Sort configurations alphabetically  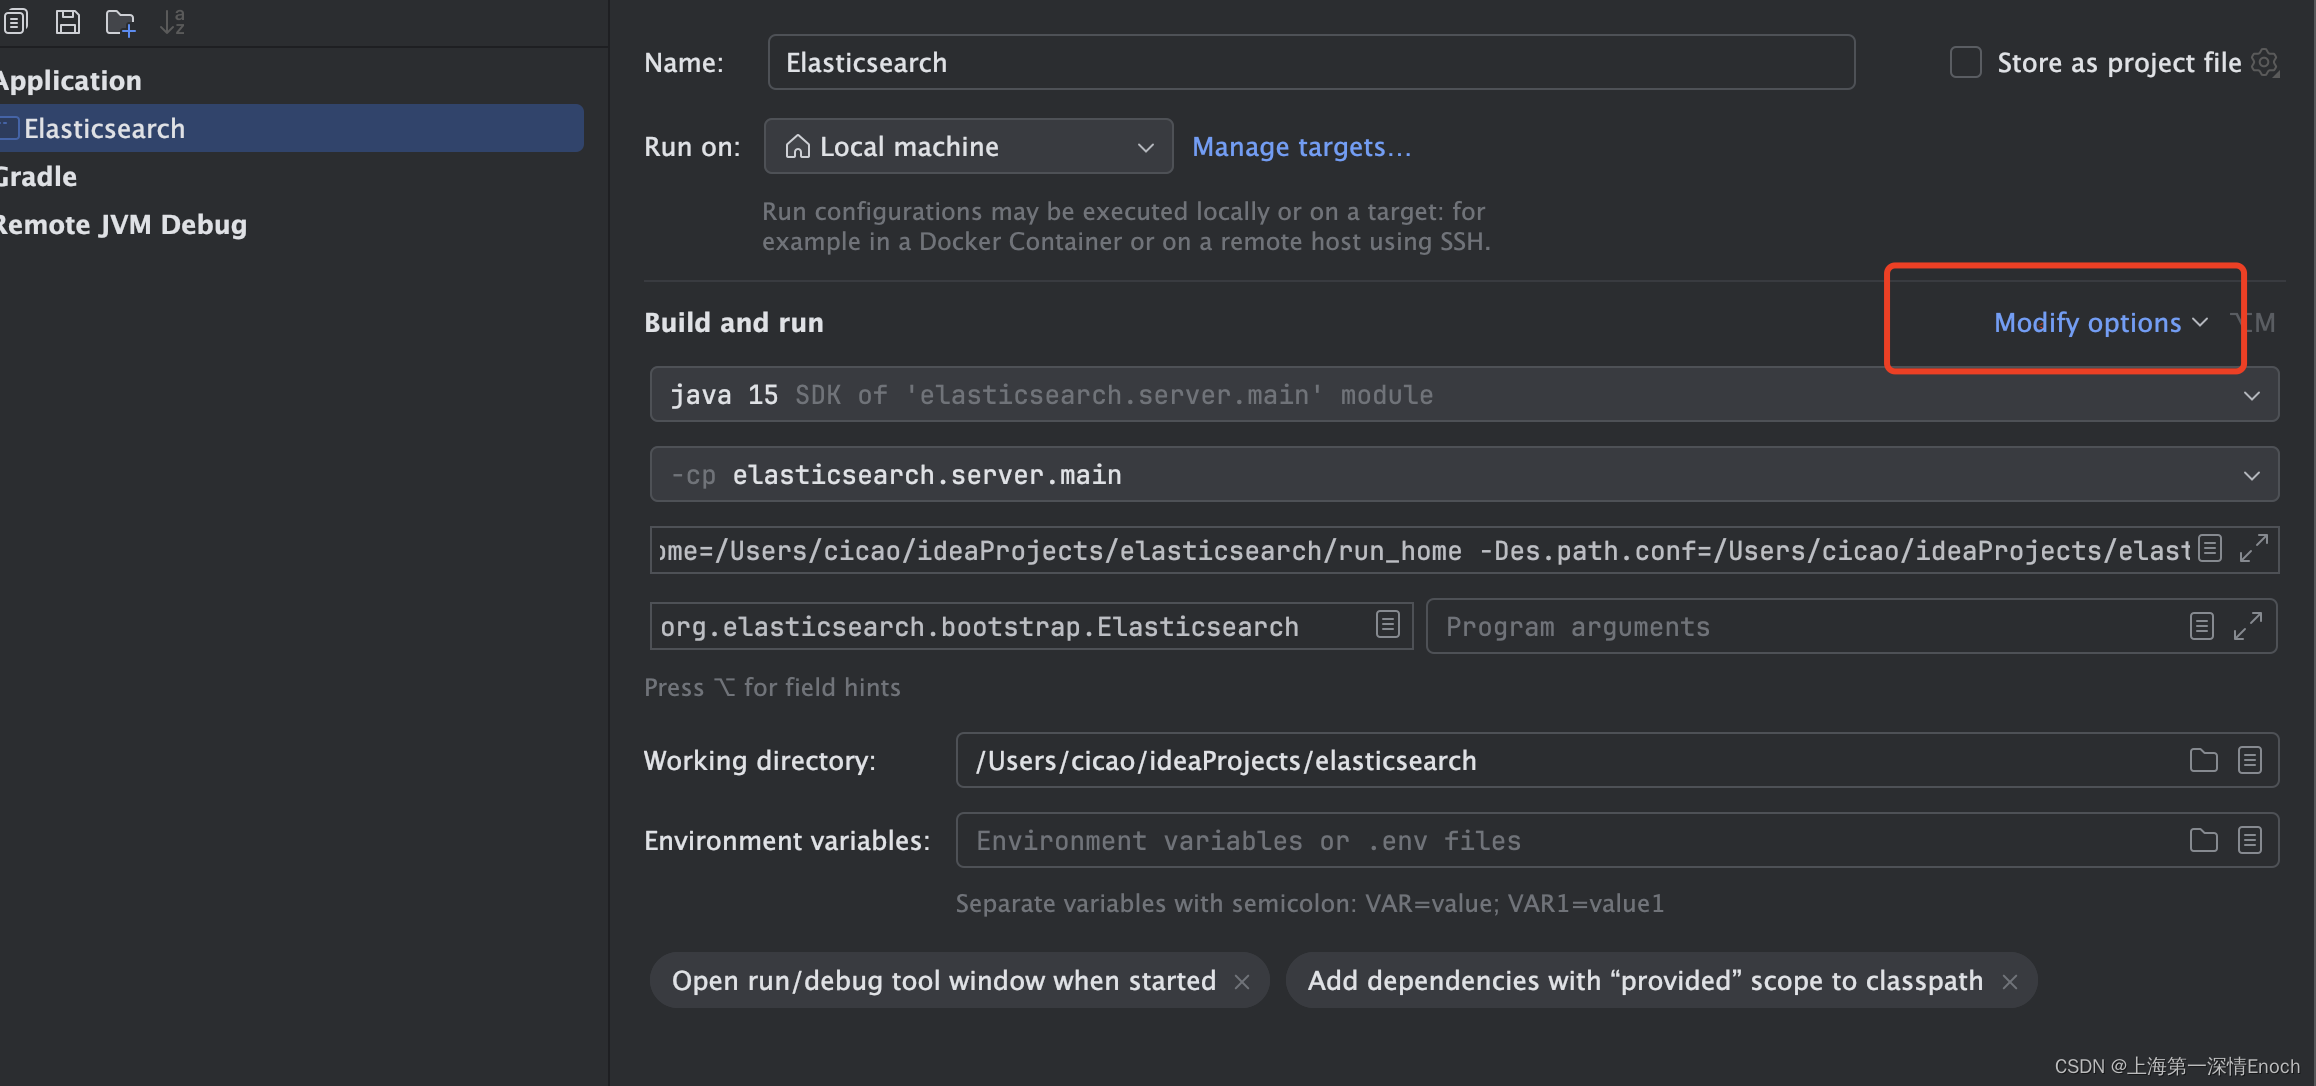click(173, 22)
